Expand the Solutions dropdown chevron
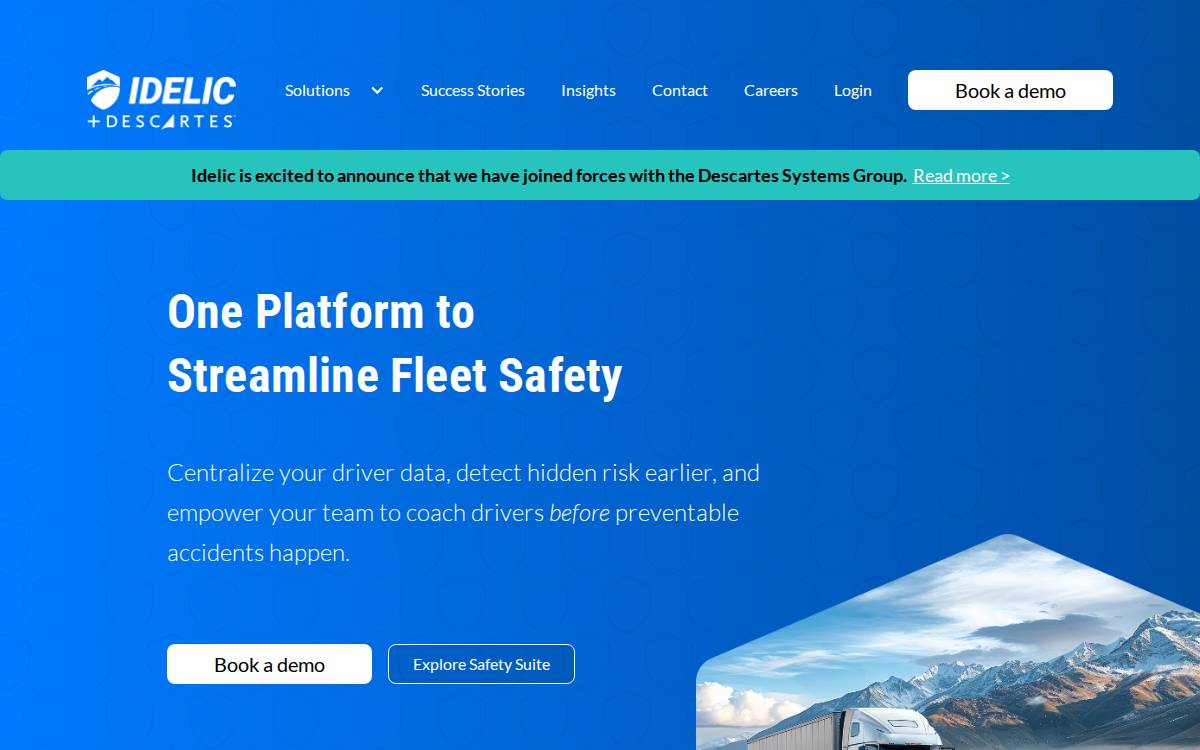Screen dimensions: 1200x750 377,90
